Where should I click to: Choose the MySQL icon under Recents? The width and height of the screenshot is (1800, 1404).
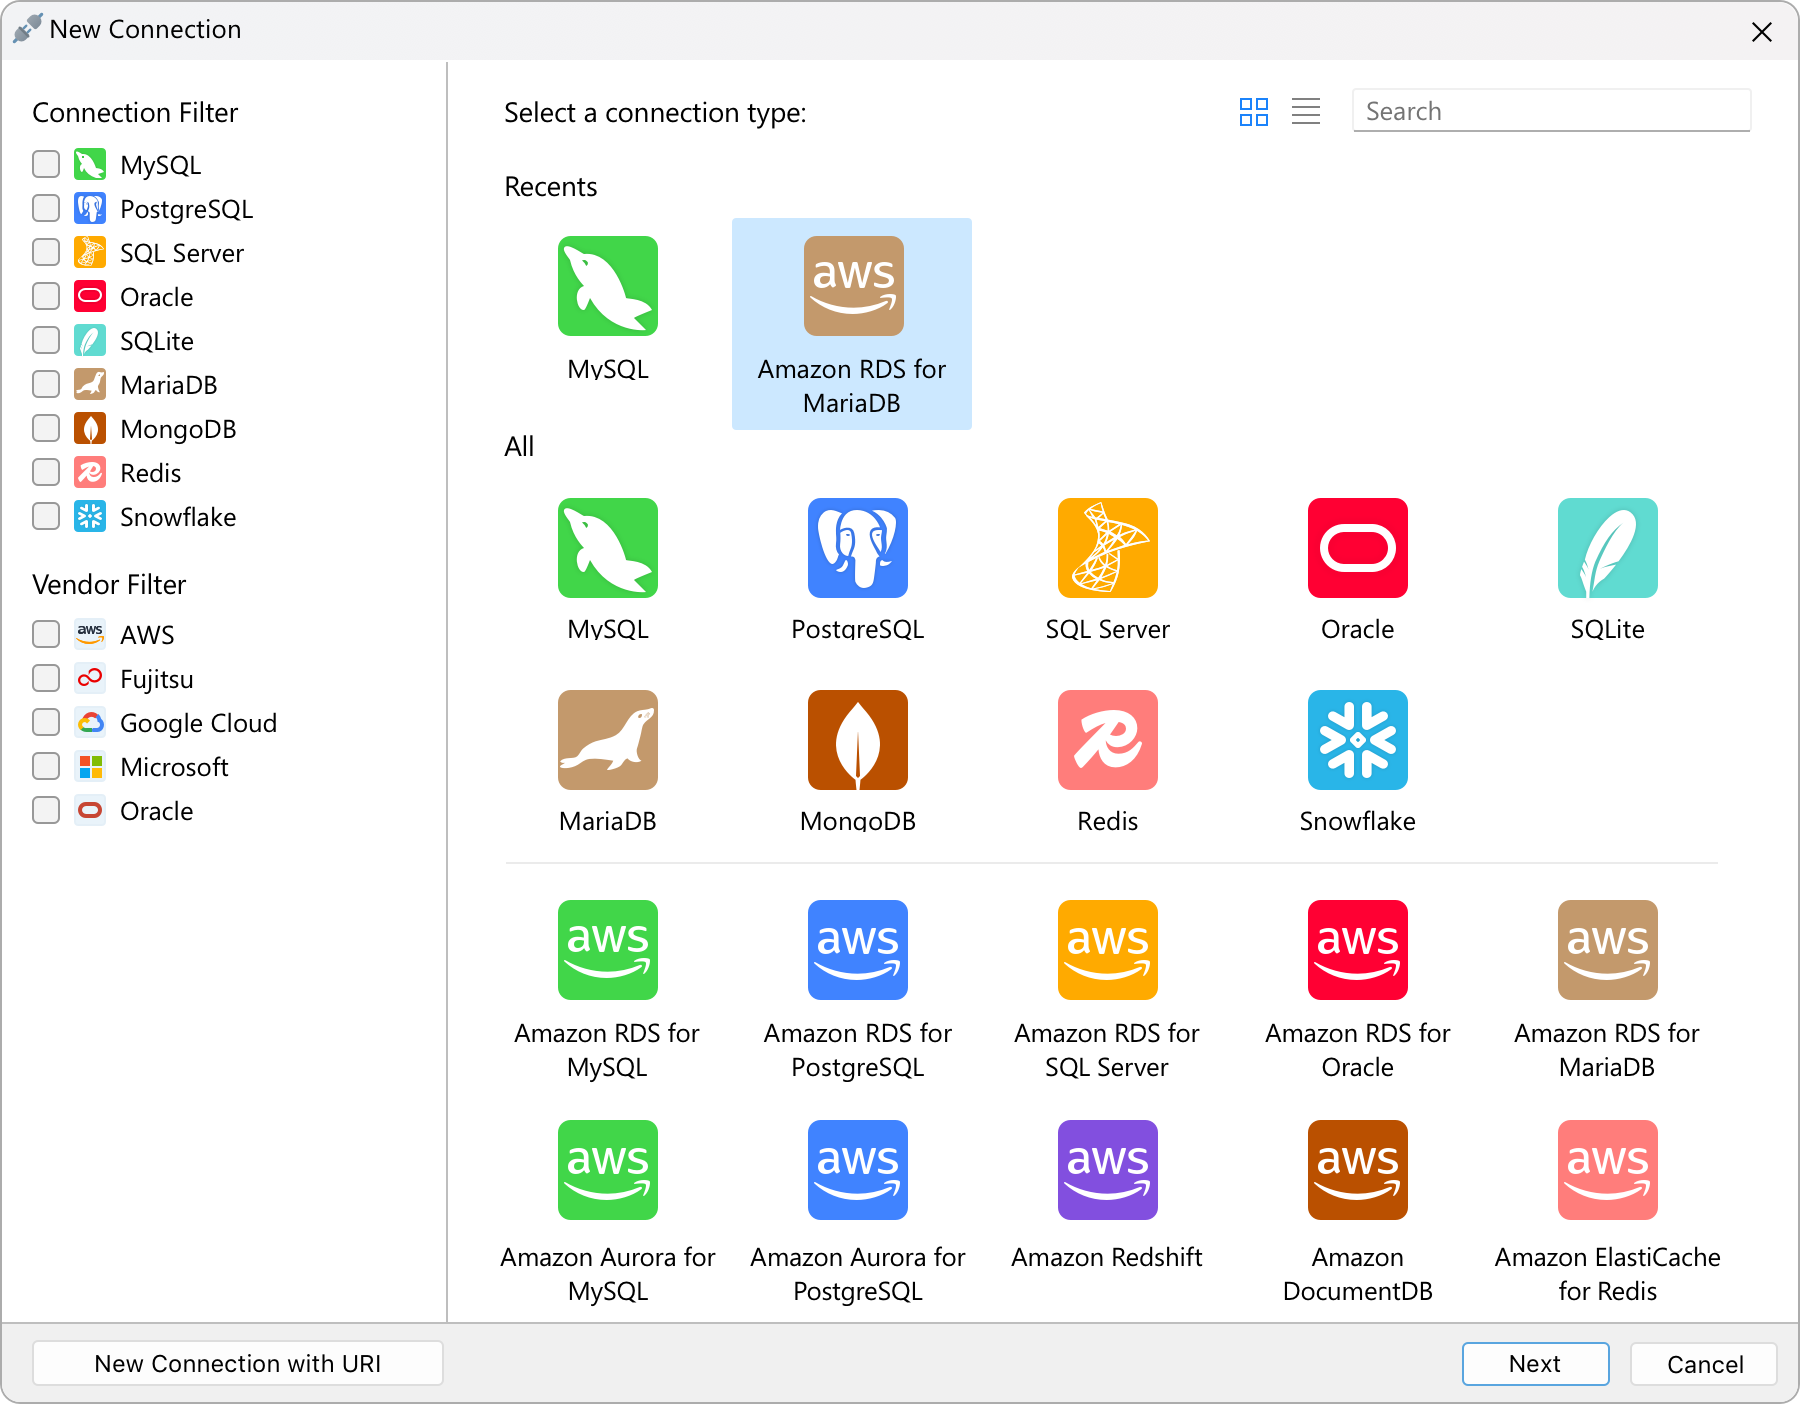click(x=607, y=286)
